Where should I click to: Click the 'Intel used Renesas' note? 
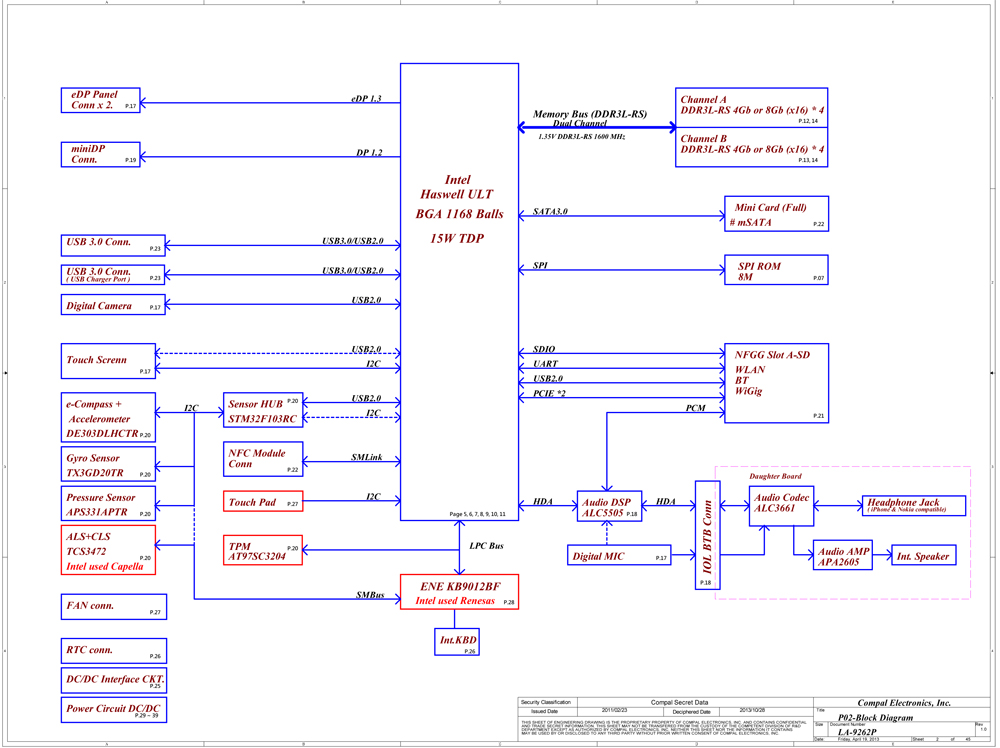point(455,601)
